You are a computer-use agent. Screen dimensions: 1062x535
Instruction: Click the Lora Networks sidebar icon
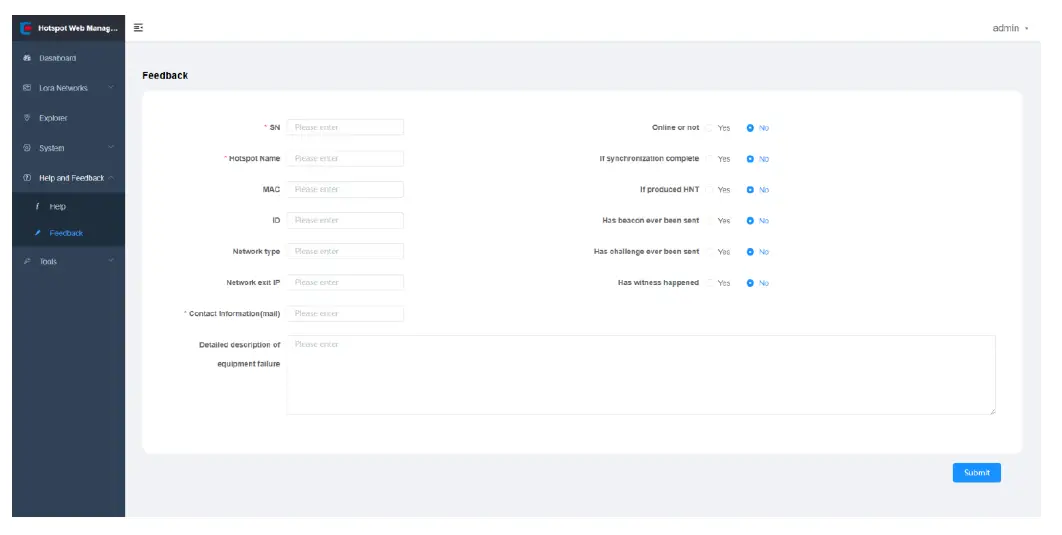coord(27,88)
